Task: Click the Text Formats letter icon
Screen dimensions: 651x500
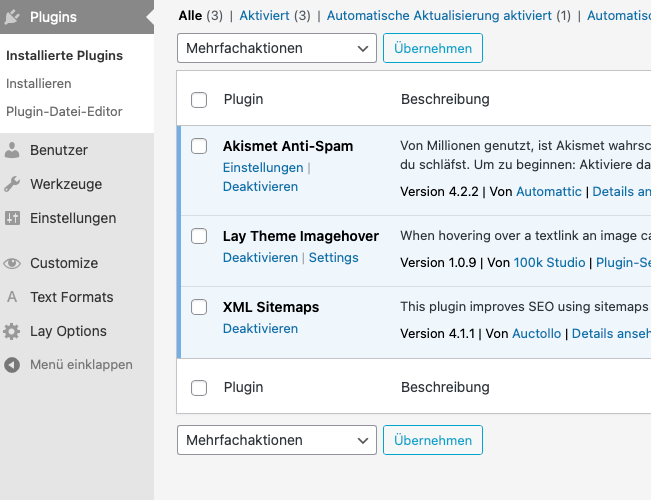Action: pyautogui.click(x=12, y=297)
